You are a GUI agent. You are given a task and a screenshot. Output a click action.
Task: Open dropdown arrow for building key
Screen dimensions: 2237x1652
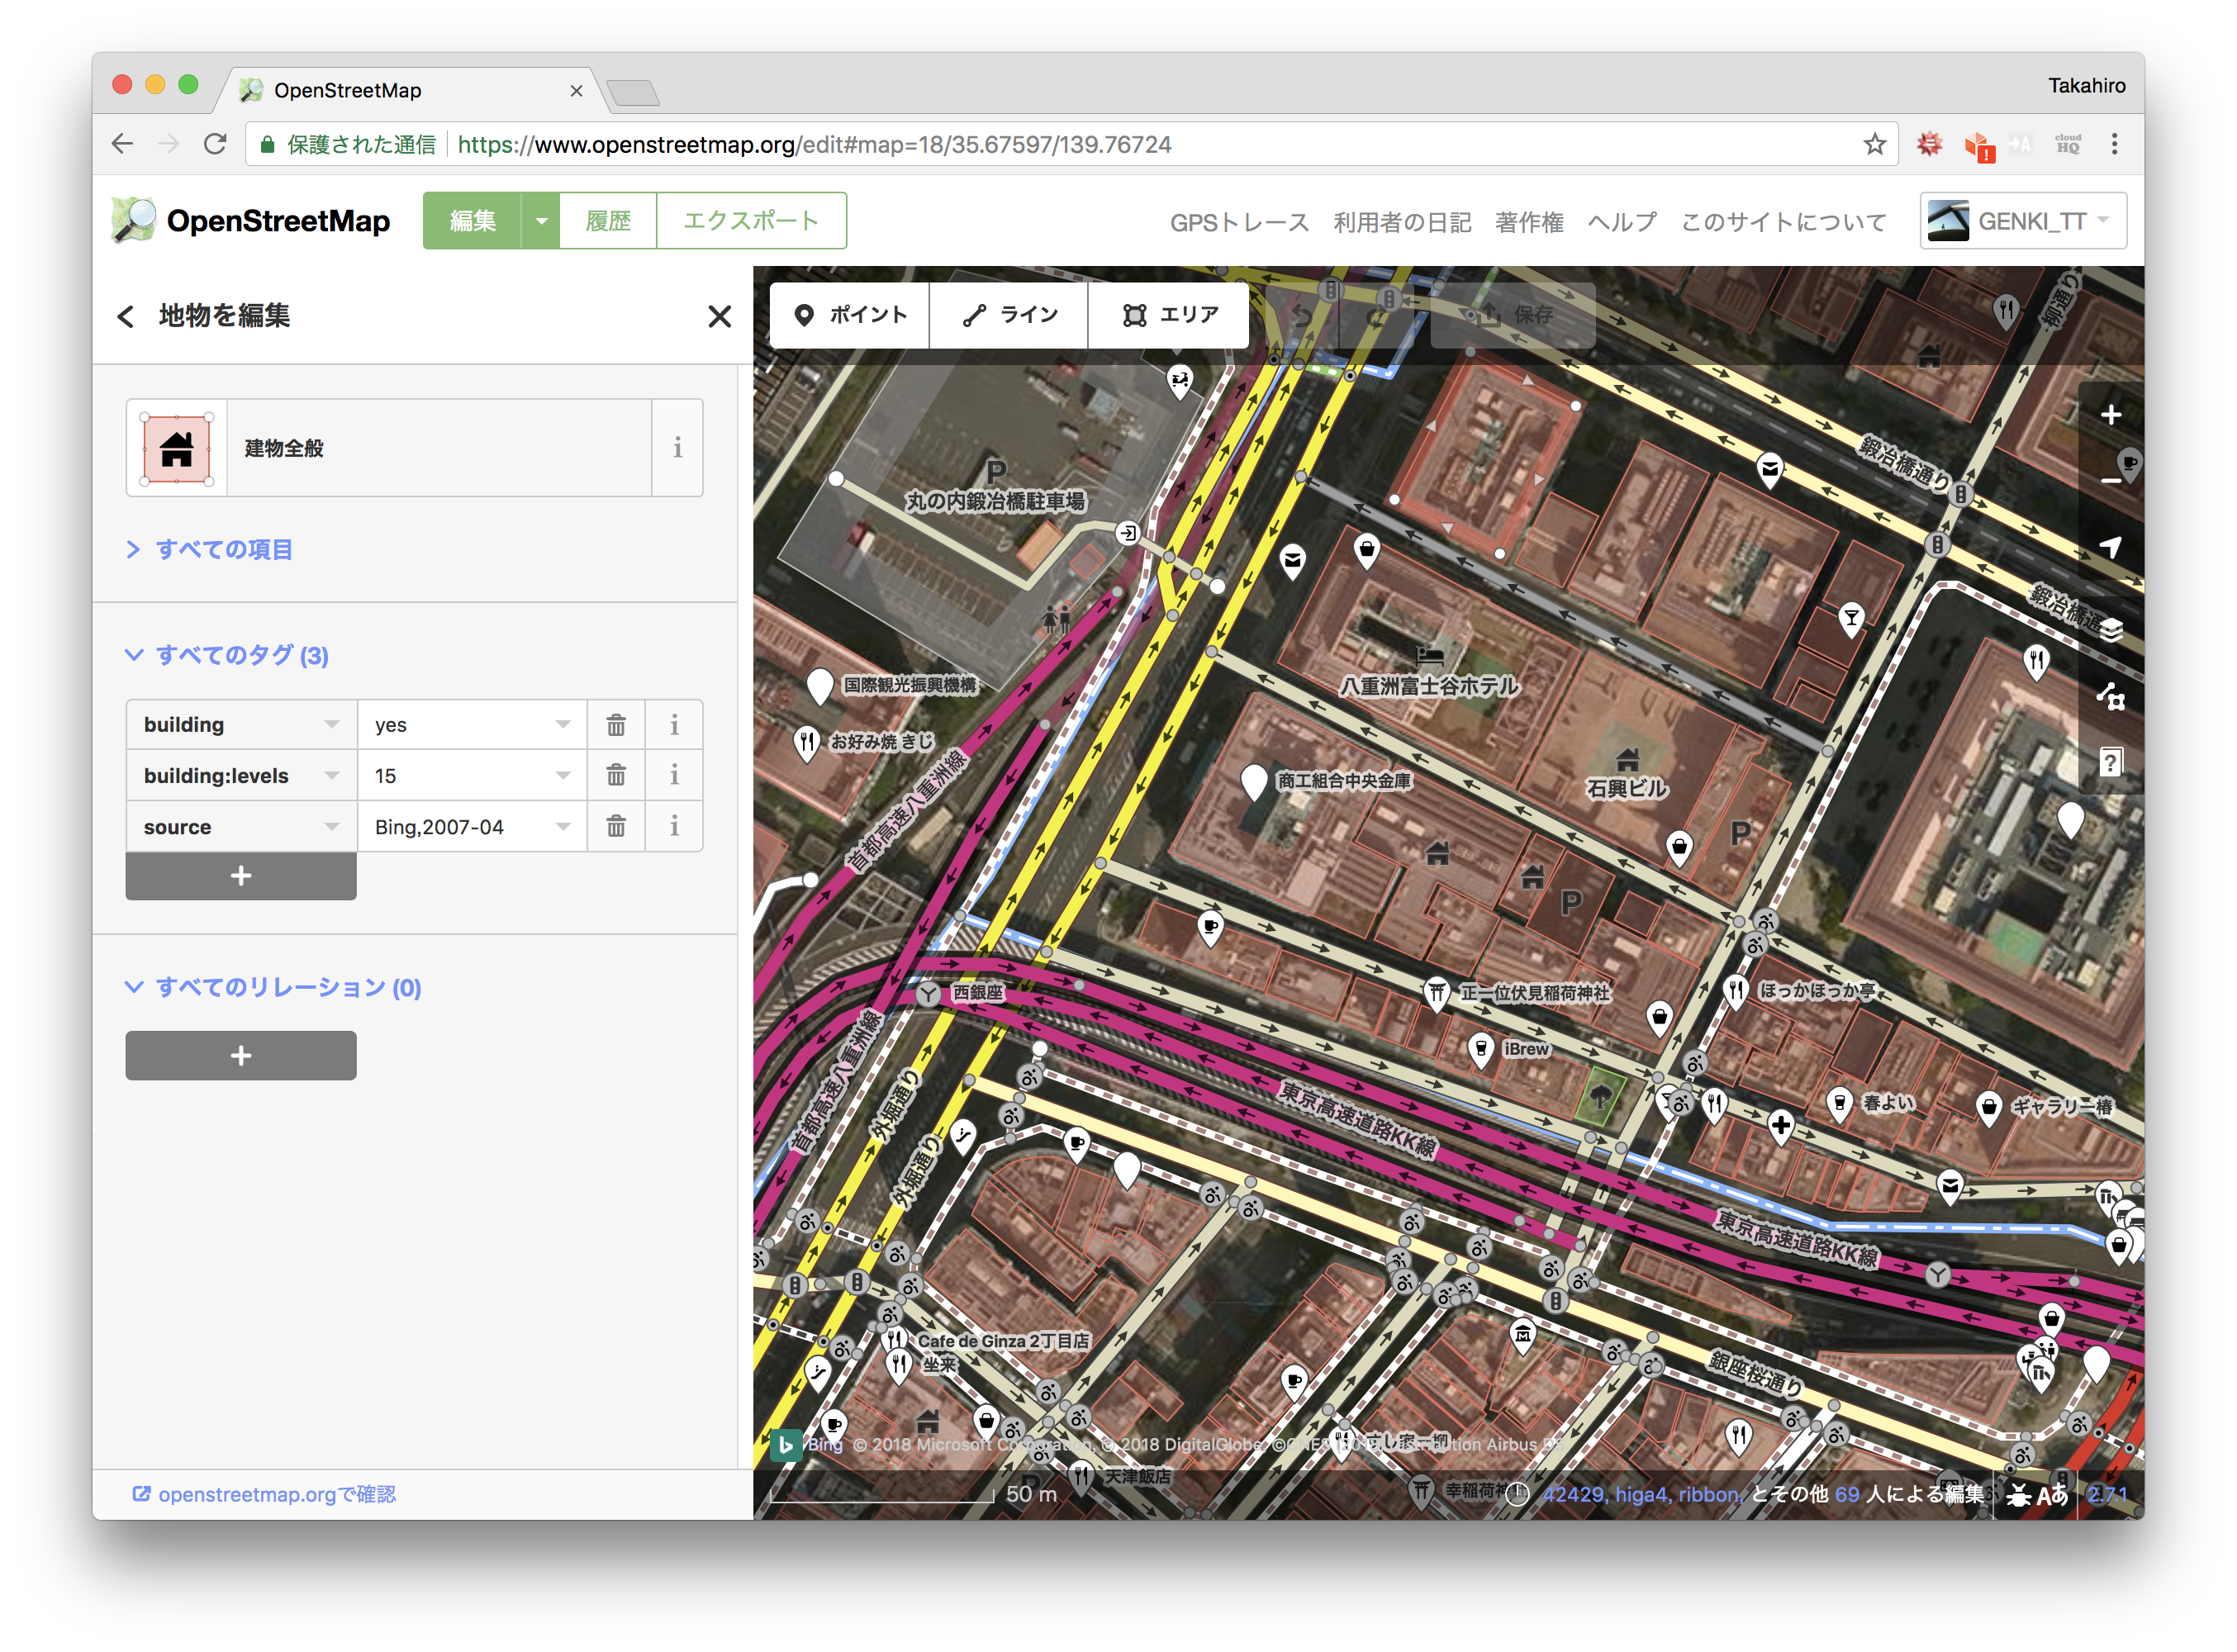click(x=332, y=725)
